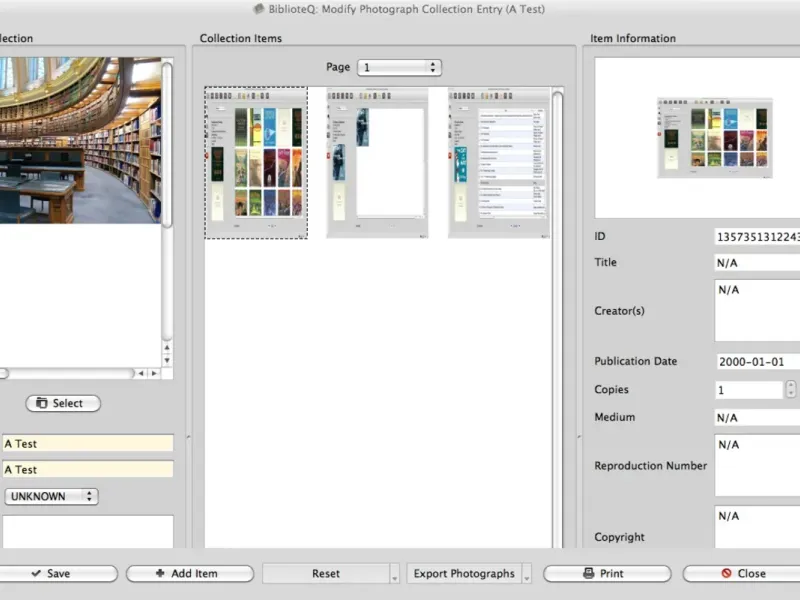The height and width of the screenshot is (600, 800).
Task: Save the photograph collection entry
Action: (58, 573)
